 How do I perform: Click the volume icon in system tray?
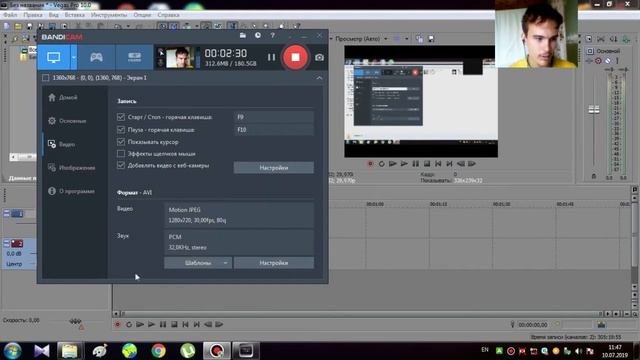pos(578,351)
